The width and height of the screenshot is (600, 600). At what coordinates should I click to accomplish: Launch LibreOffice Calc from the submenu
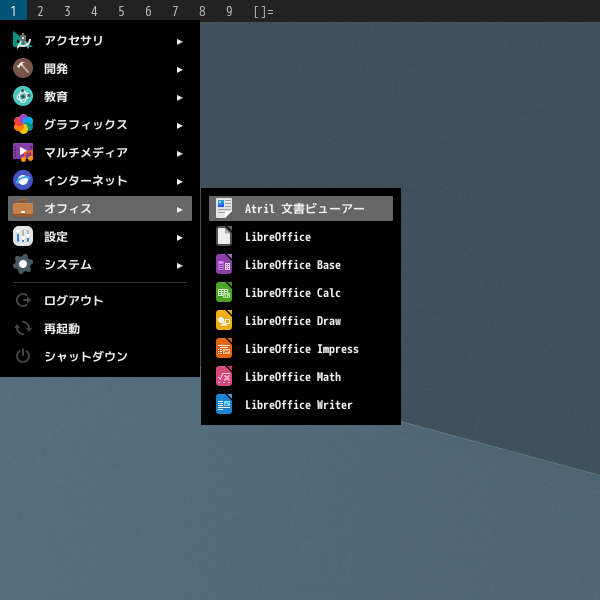[301, 292]
